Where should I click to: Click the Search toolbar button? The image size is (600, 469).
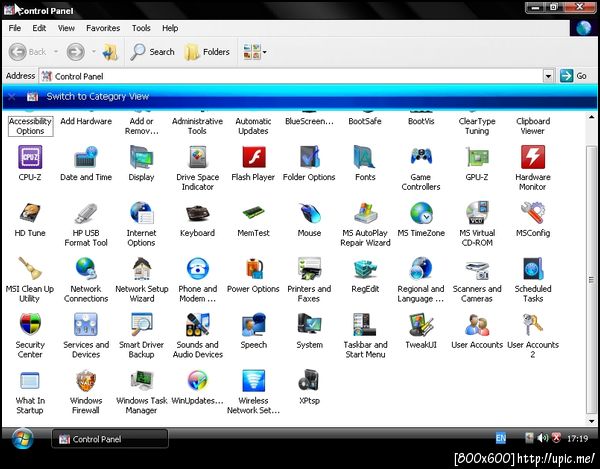click(x=152, y=52)
